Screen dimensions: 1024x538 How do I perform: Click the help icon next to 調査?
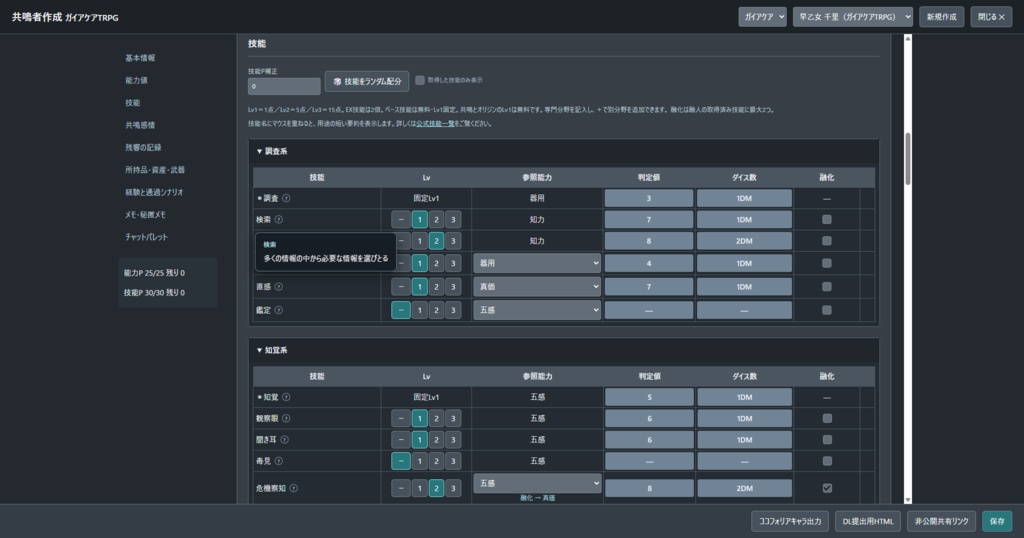pyautogui.click(x=286, y=198)
